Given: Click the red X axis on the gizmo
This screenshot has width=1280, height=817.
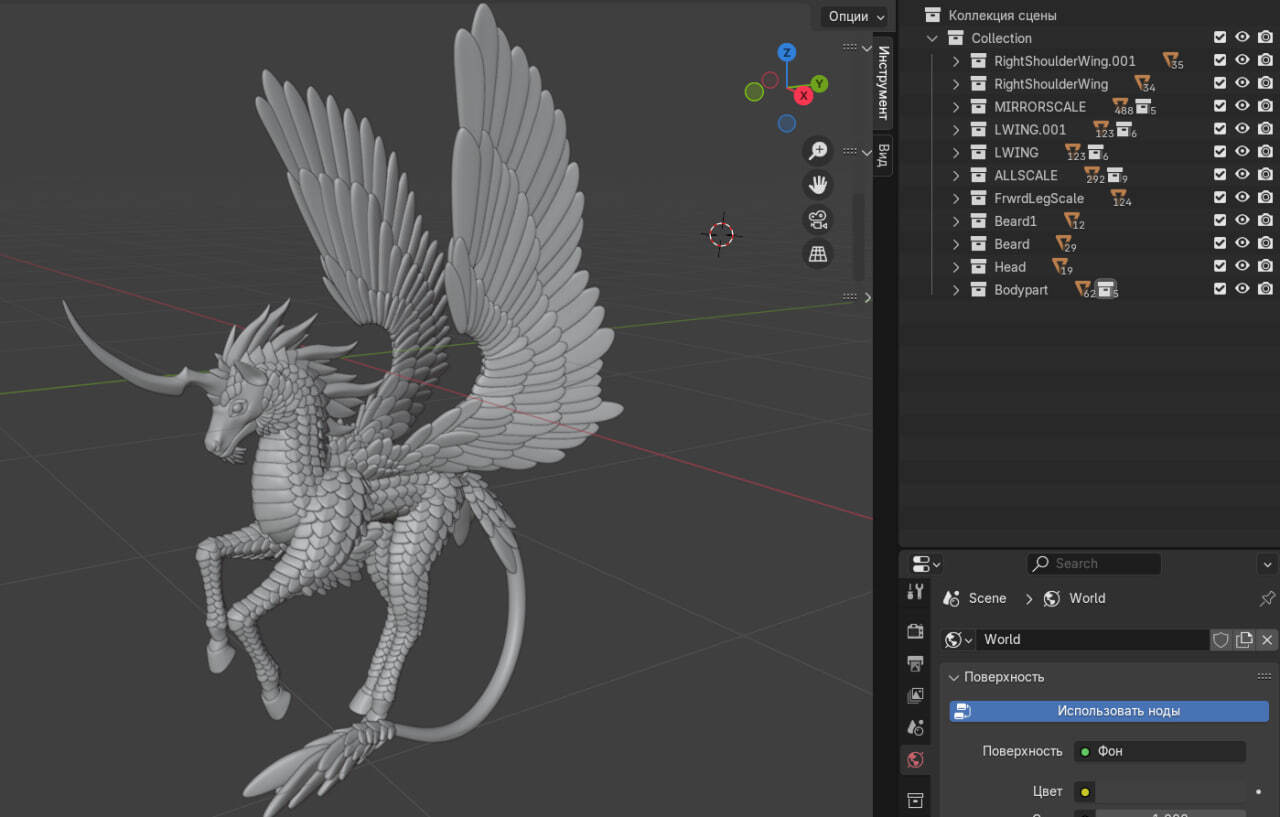Looking at the screenshot, I should click(803, 96).
